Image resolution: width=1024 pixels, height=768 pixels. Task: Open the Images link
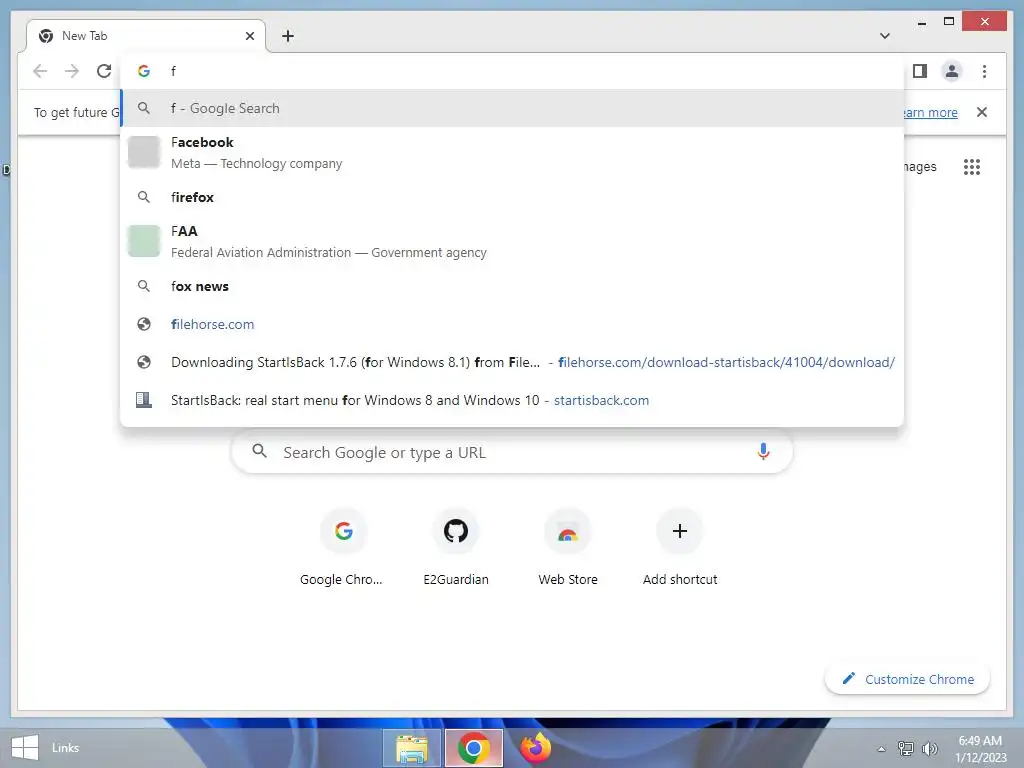point(920,167)
